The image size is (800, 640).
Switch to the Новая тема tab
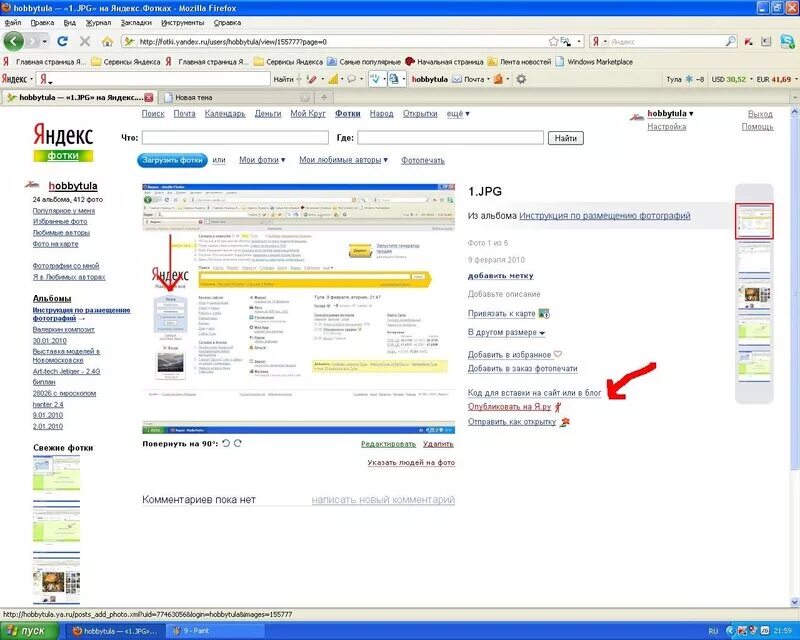[234, 97]
